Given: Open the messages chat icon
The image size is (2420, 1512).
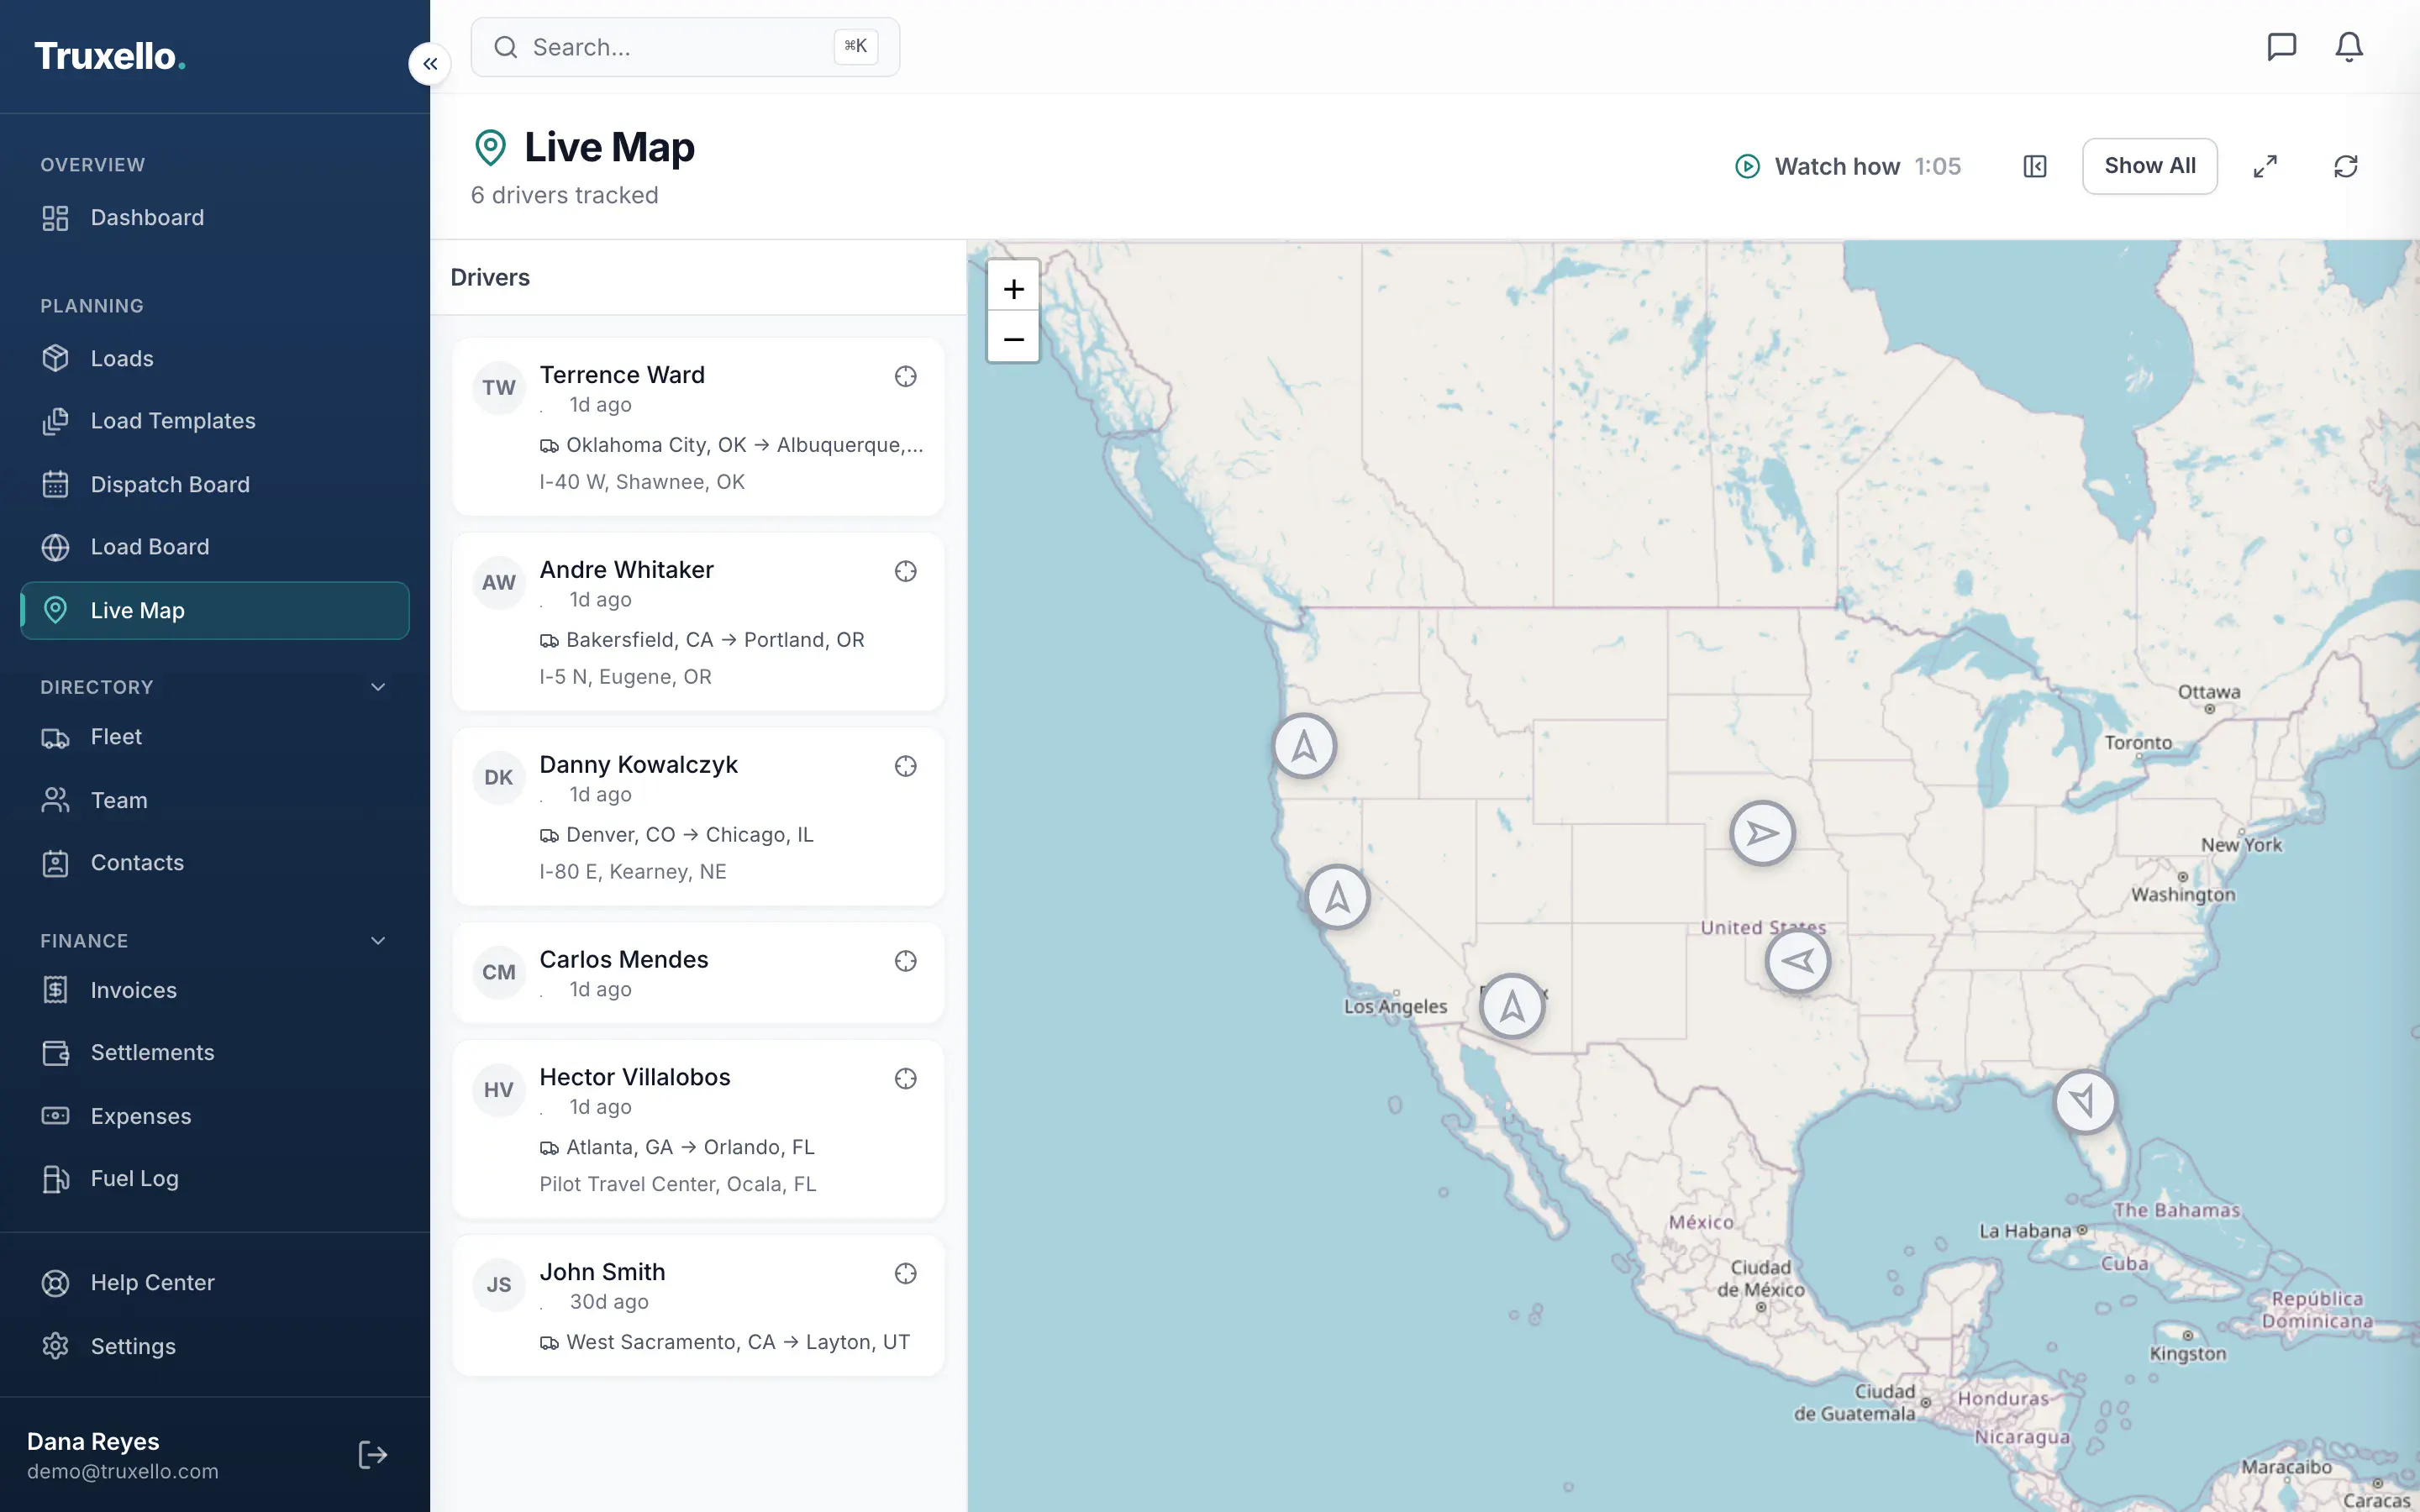Looking at the screenshot, I should pos(2281,47).
